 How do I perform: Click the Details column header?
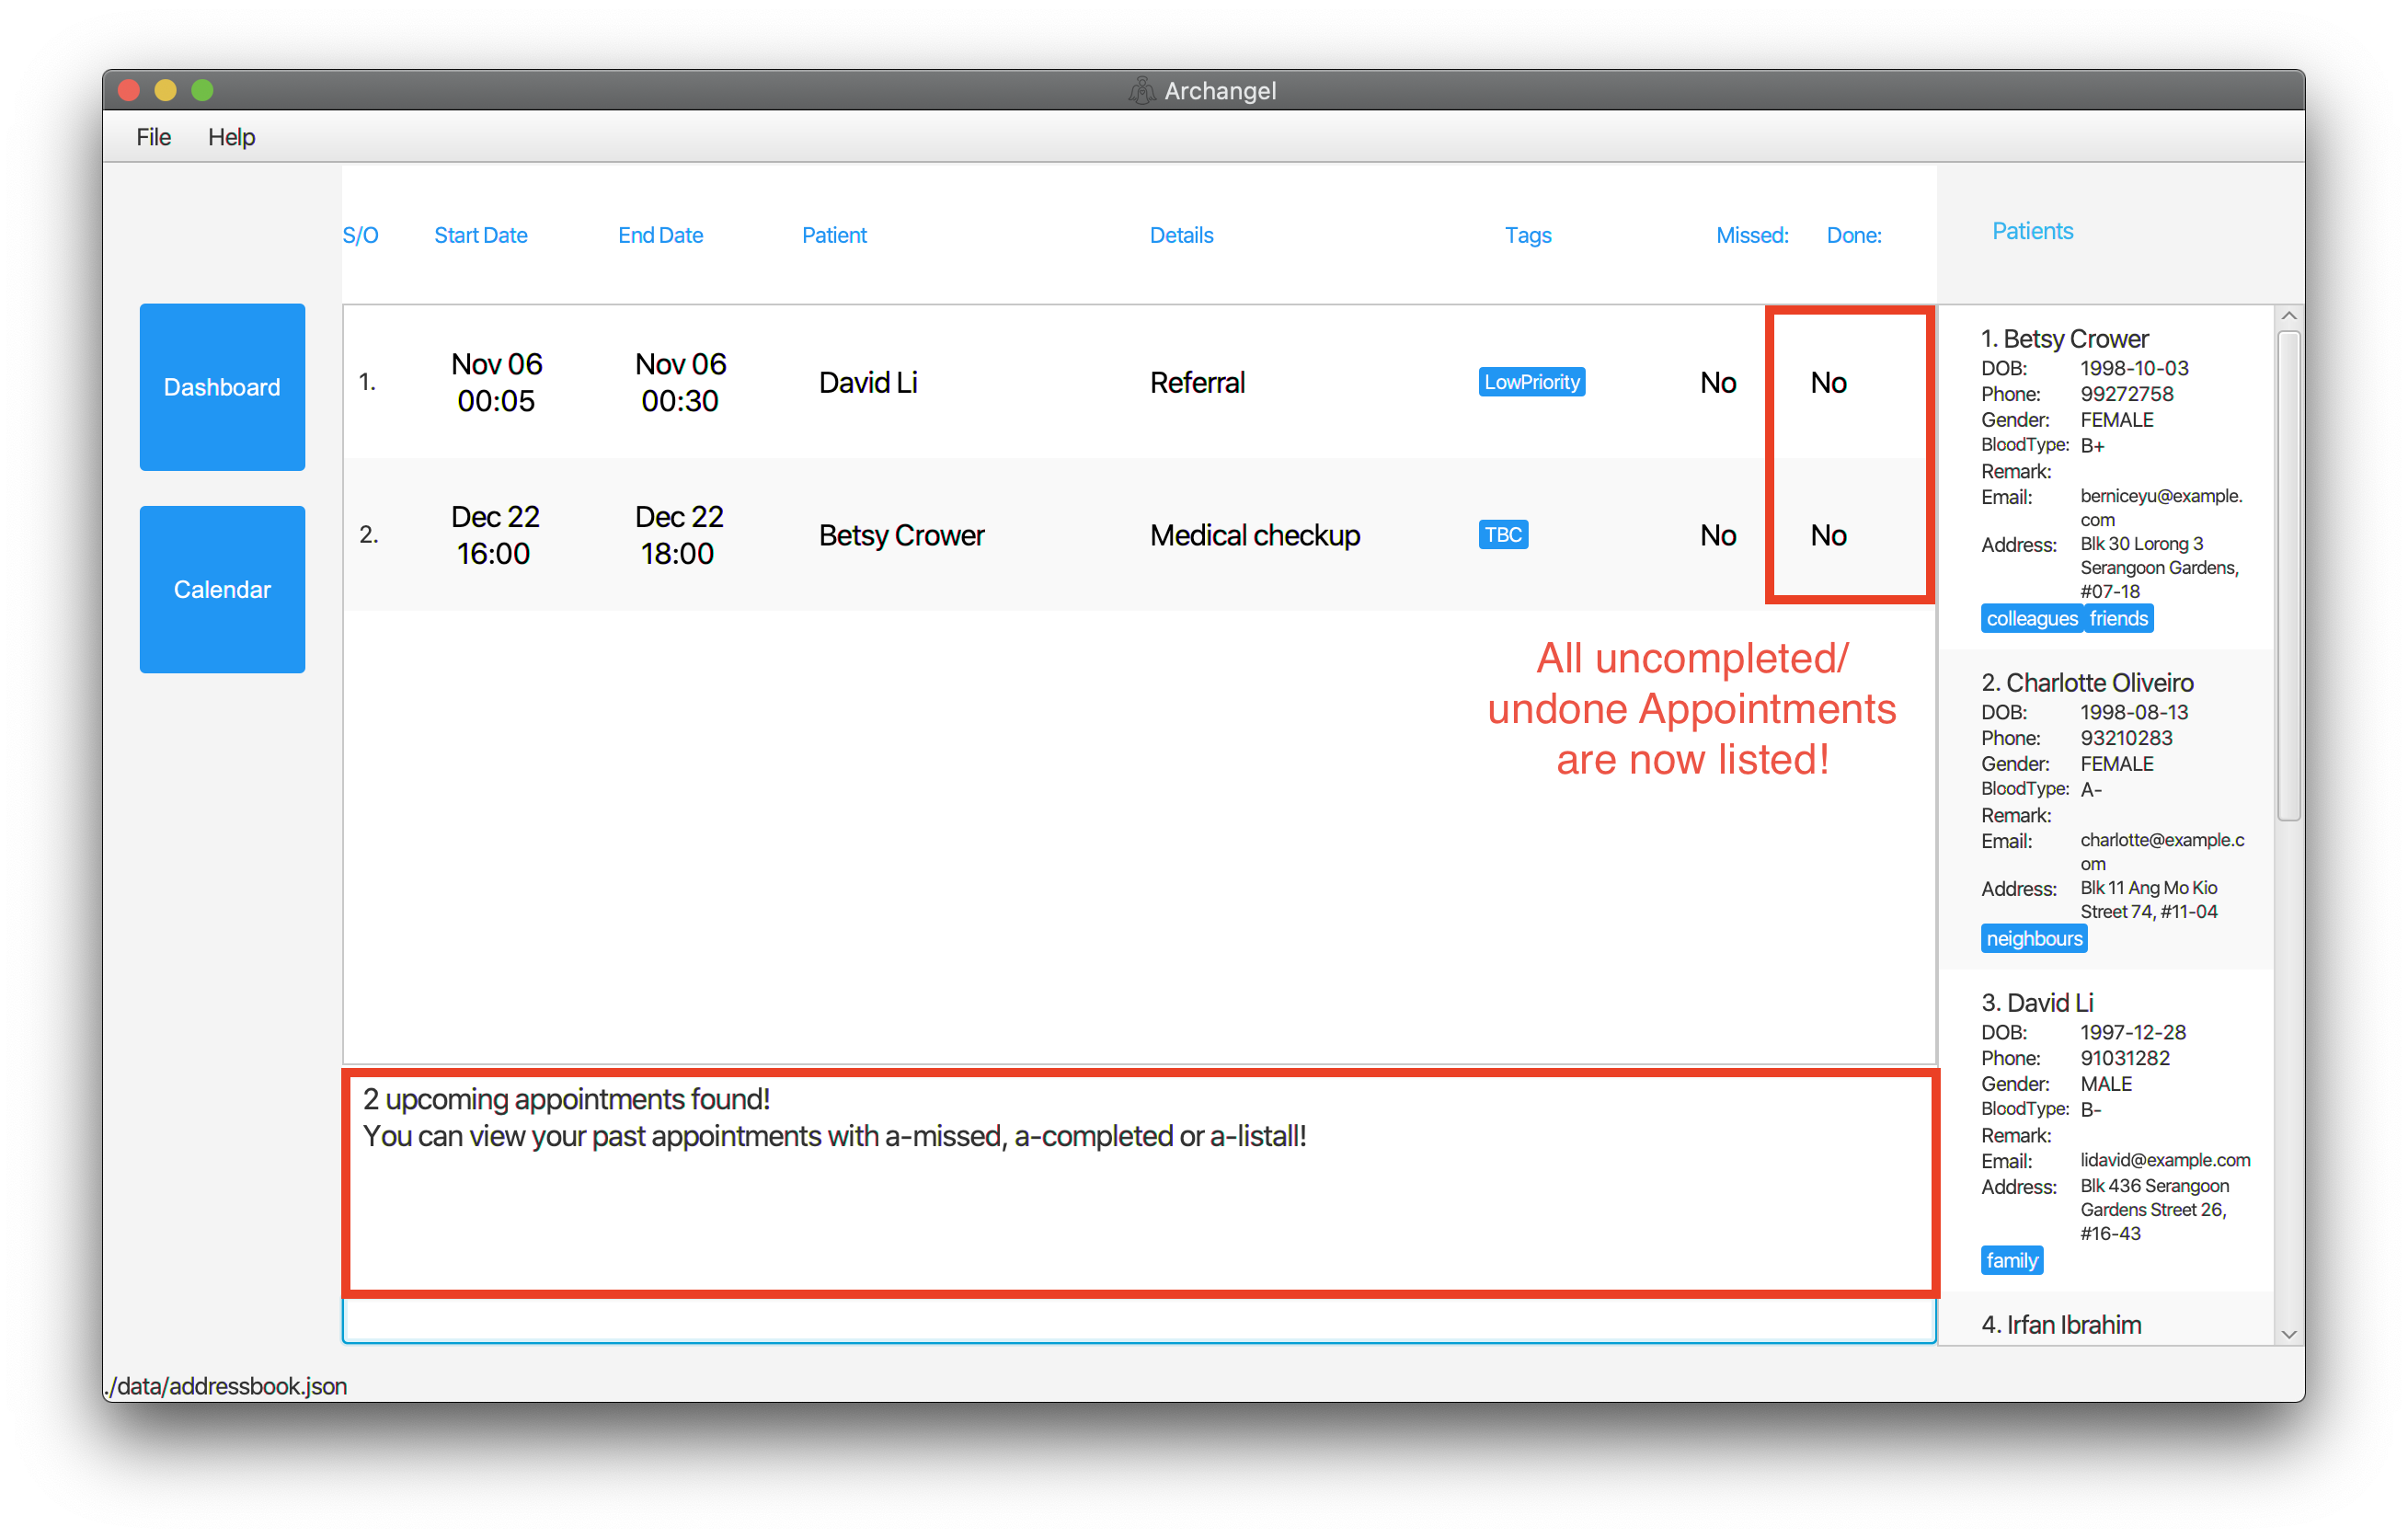(1181, 235)
